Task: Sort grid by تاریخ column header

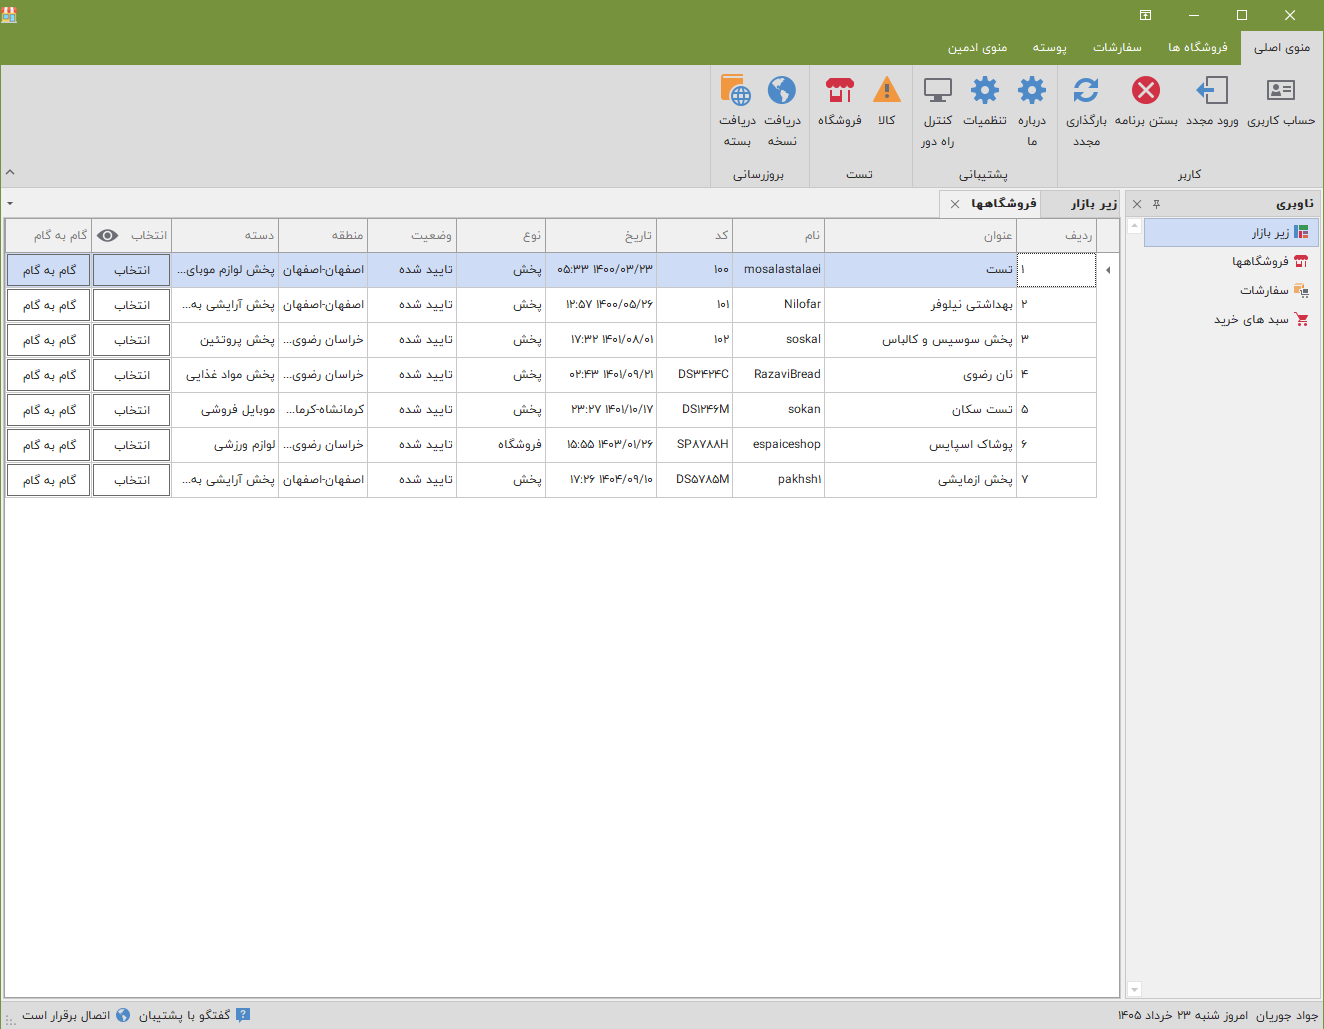Action: pyautogui.click(x=601, y=236)
